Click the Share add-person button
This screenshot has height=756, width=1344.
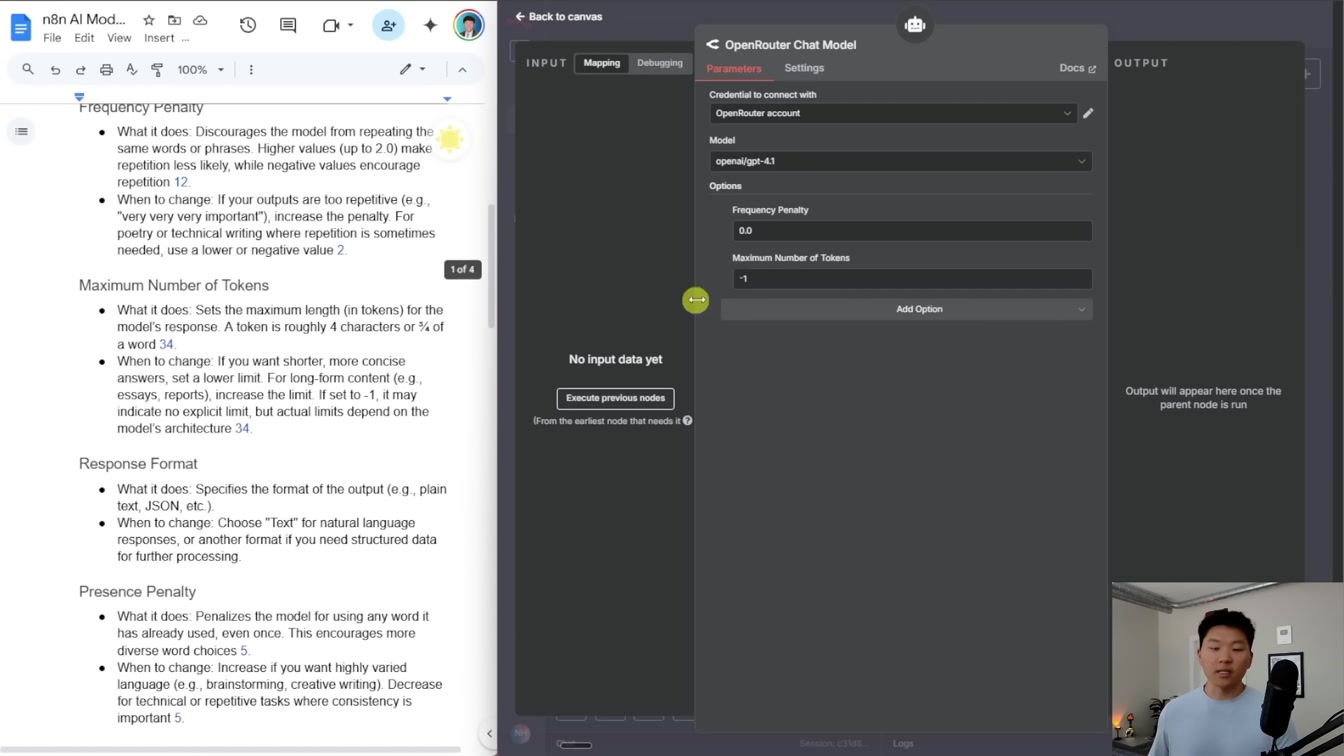coord(388,25)
